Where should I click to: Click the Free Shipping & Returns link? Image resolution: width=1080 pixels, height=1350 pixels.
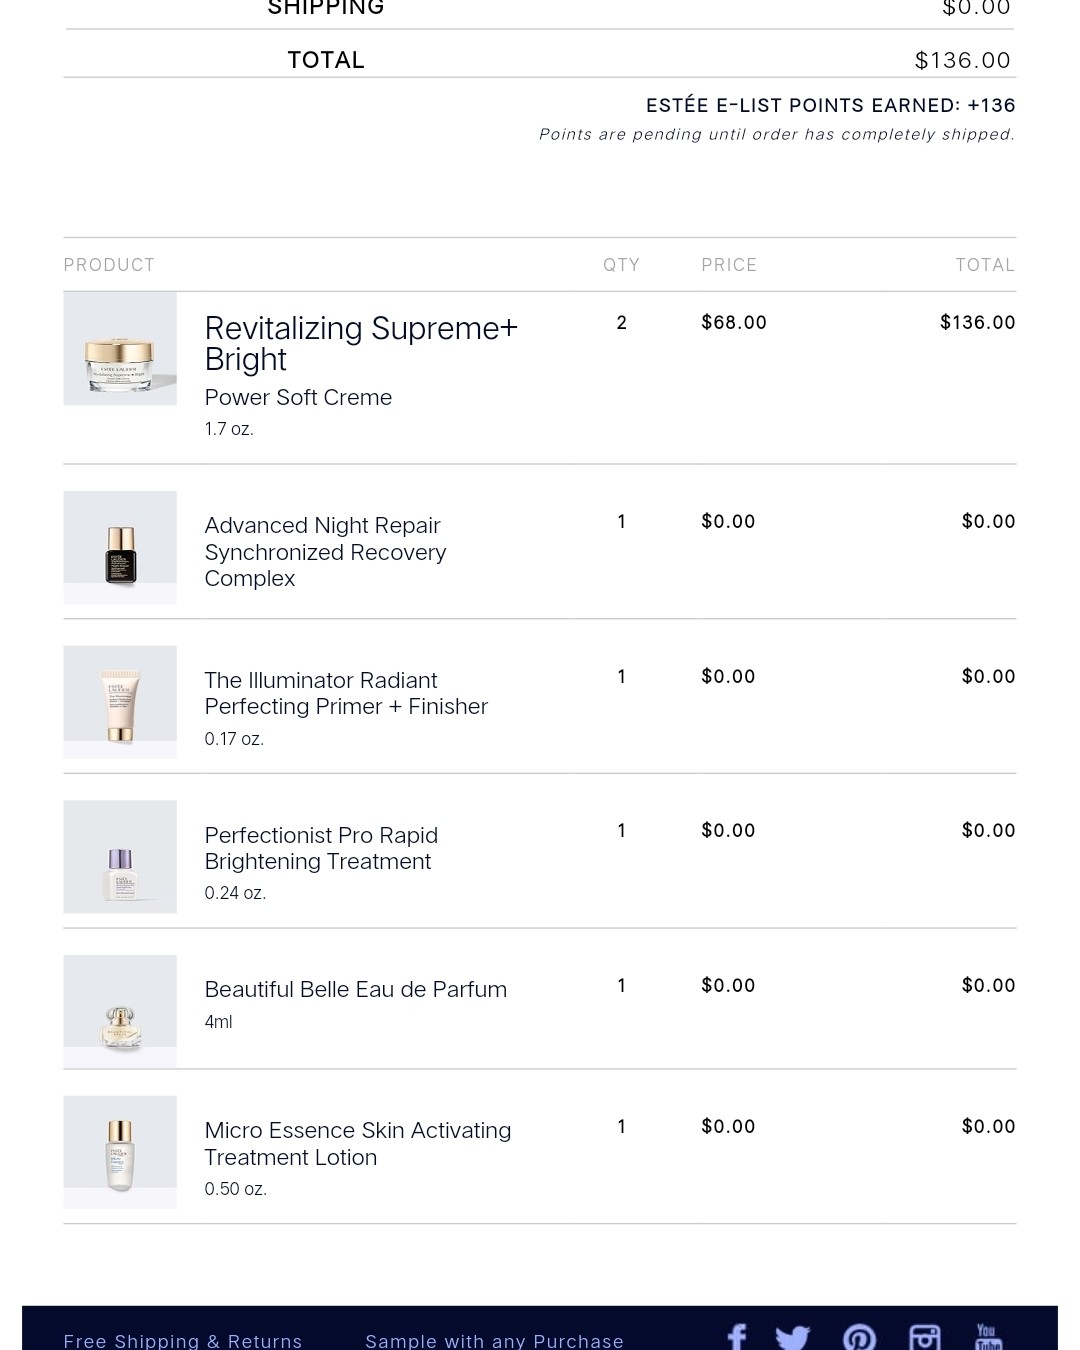[x=183, y=1341]
